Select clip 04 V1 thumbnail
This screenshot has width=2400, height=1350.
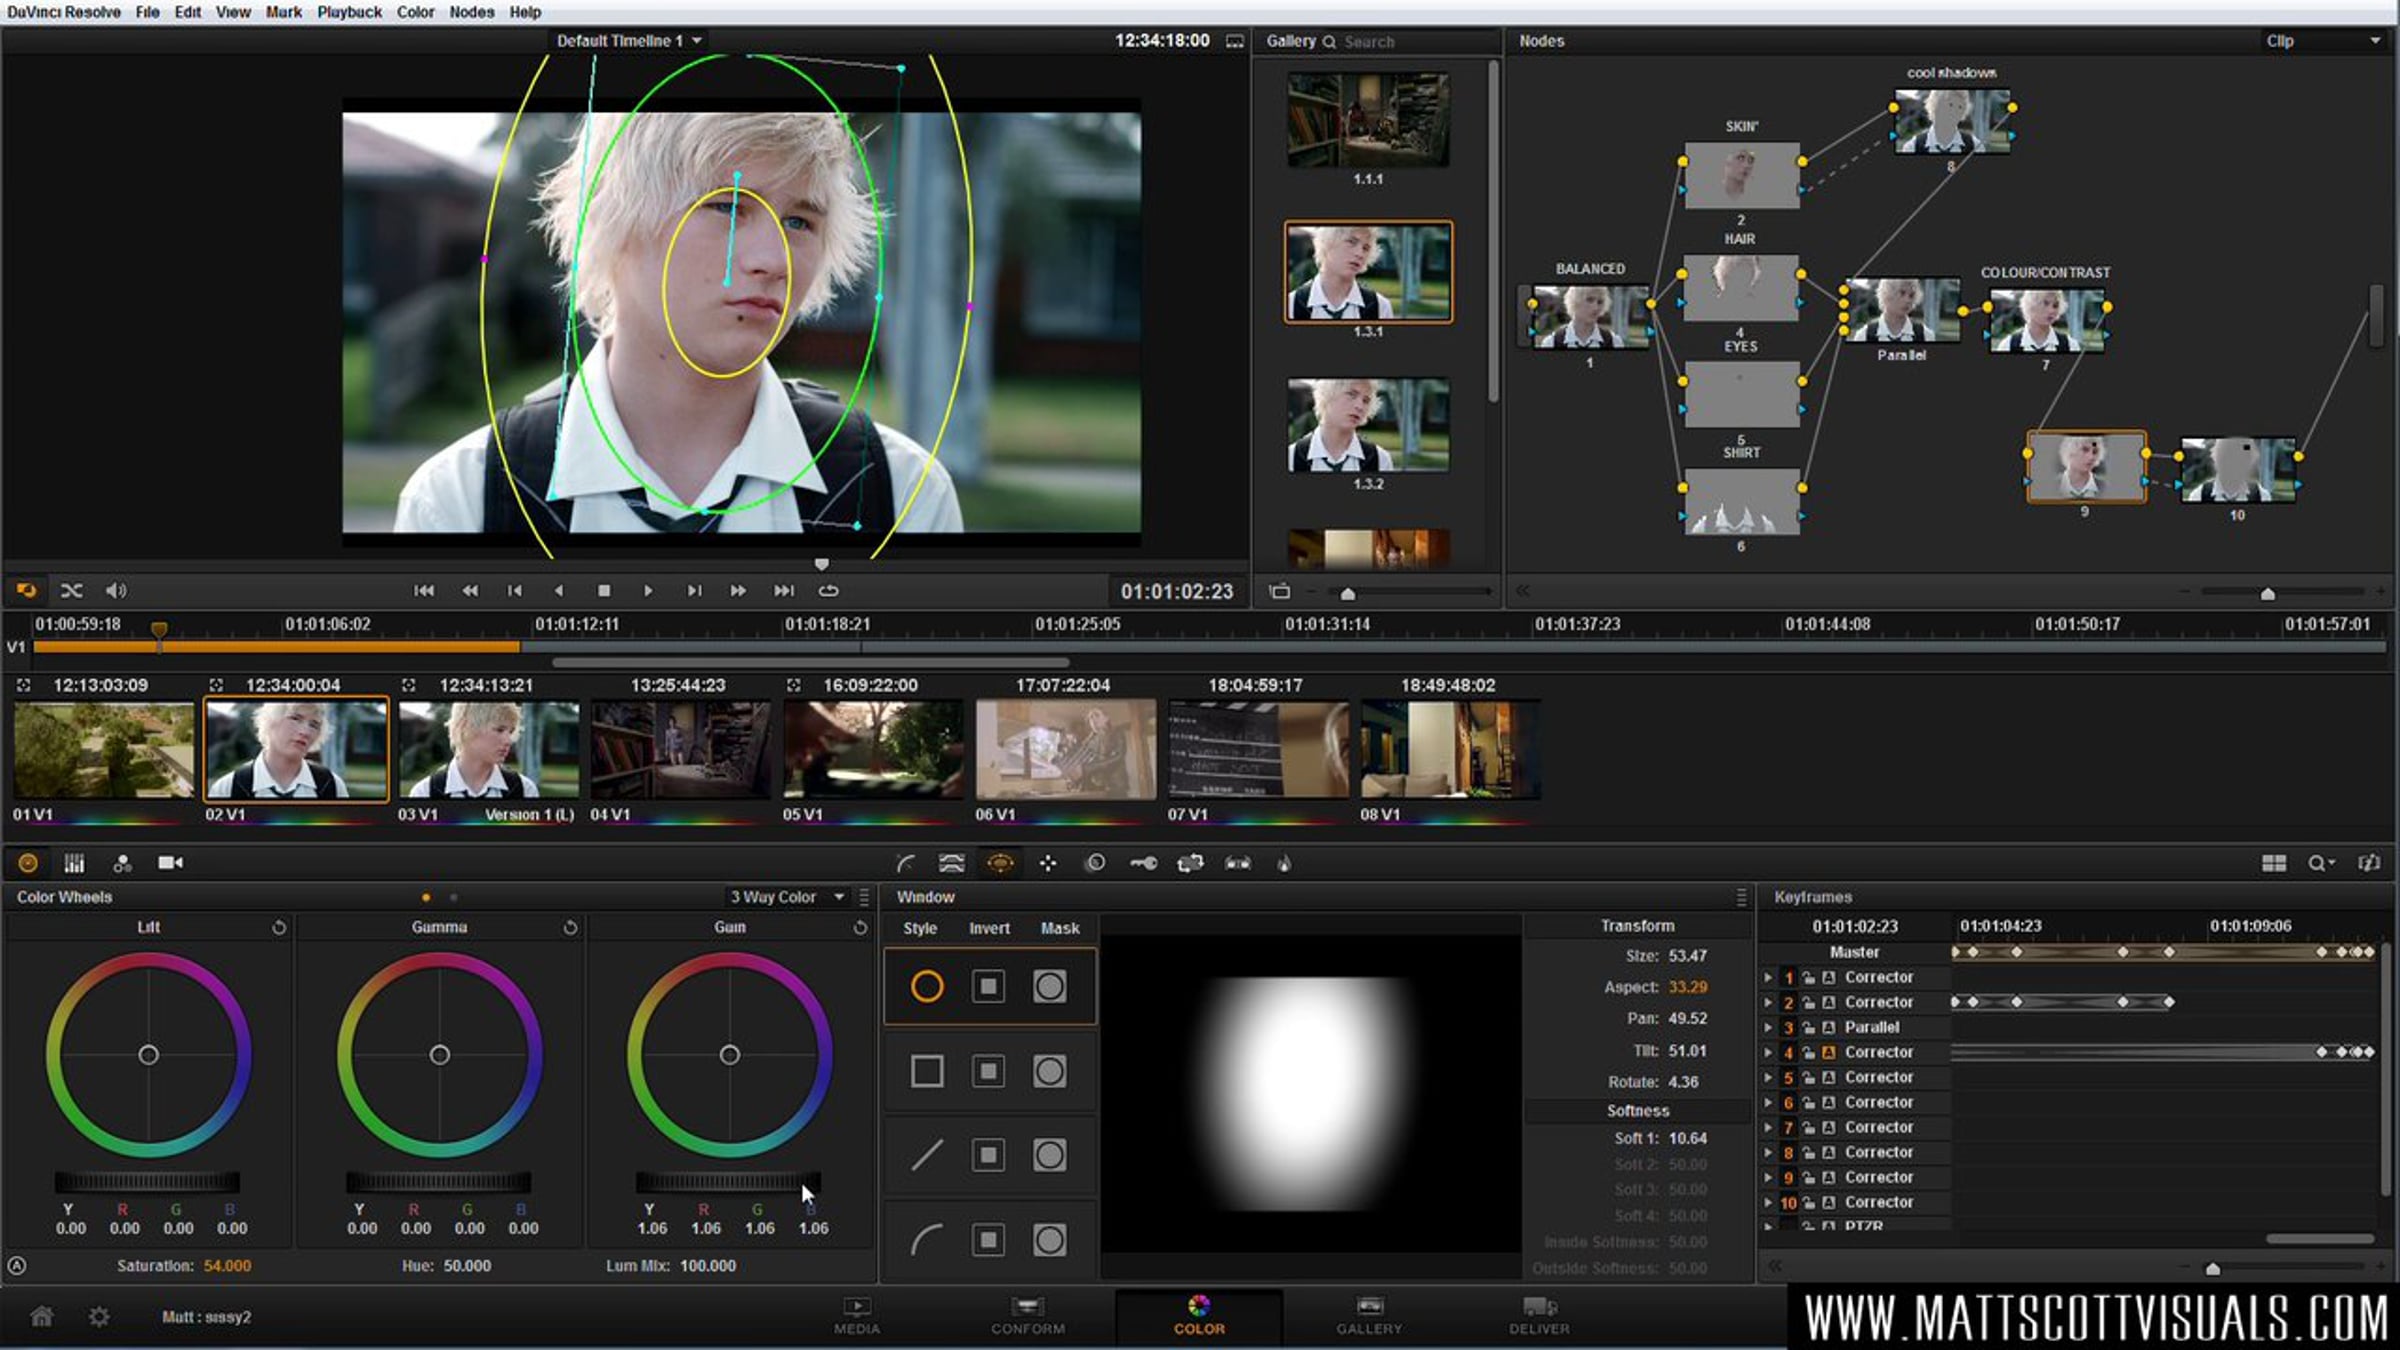tap(681, 749)
